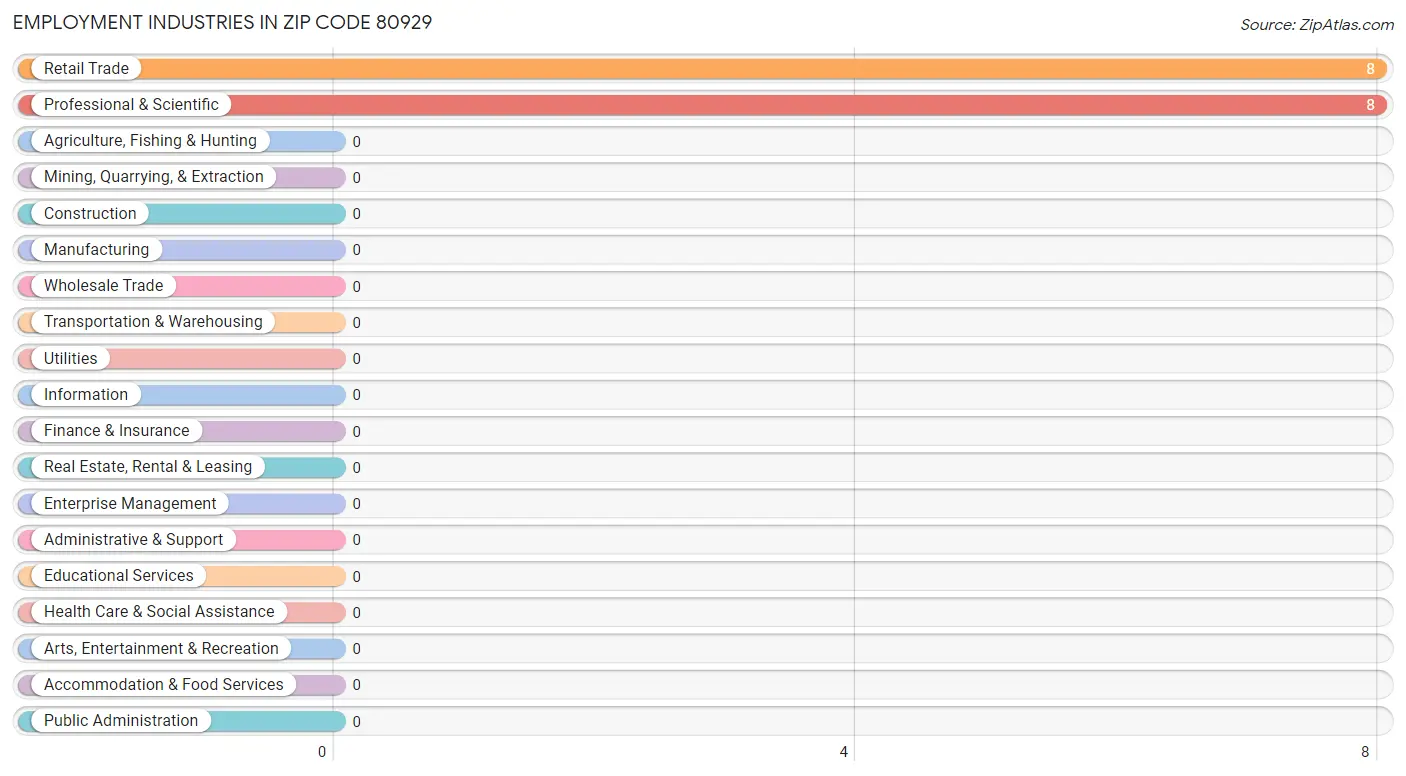Click the axis tick label 4
Viewport: 1406px width, 776px height.
point(844,752)
